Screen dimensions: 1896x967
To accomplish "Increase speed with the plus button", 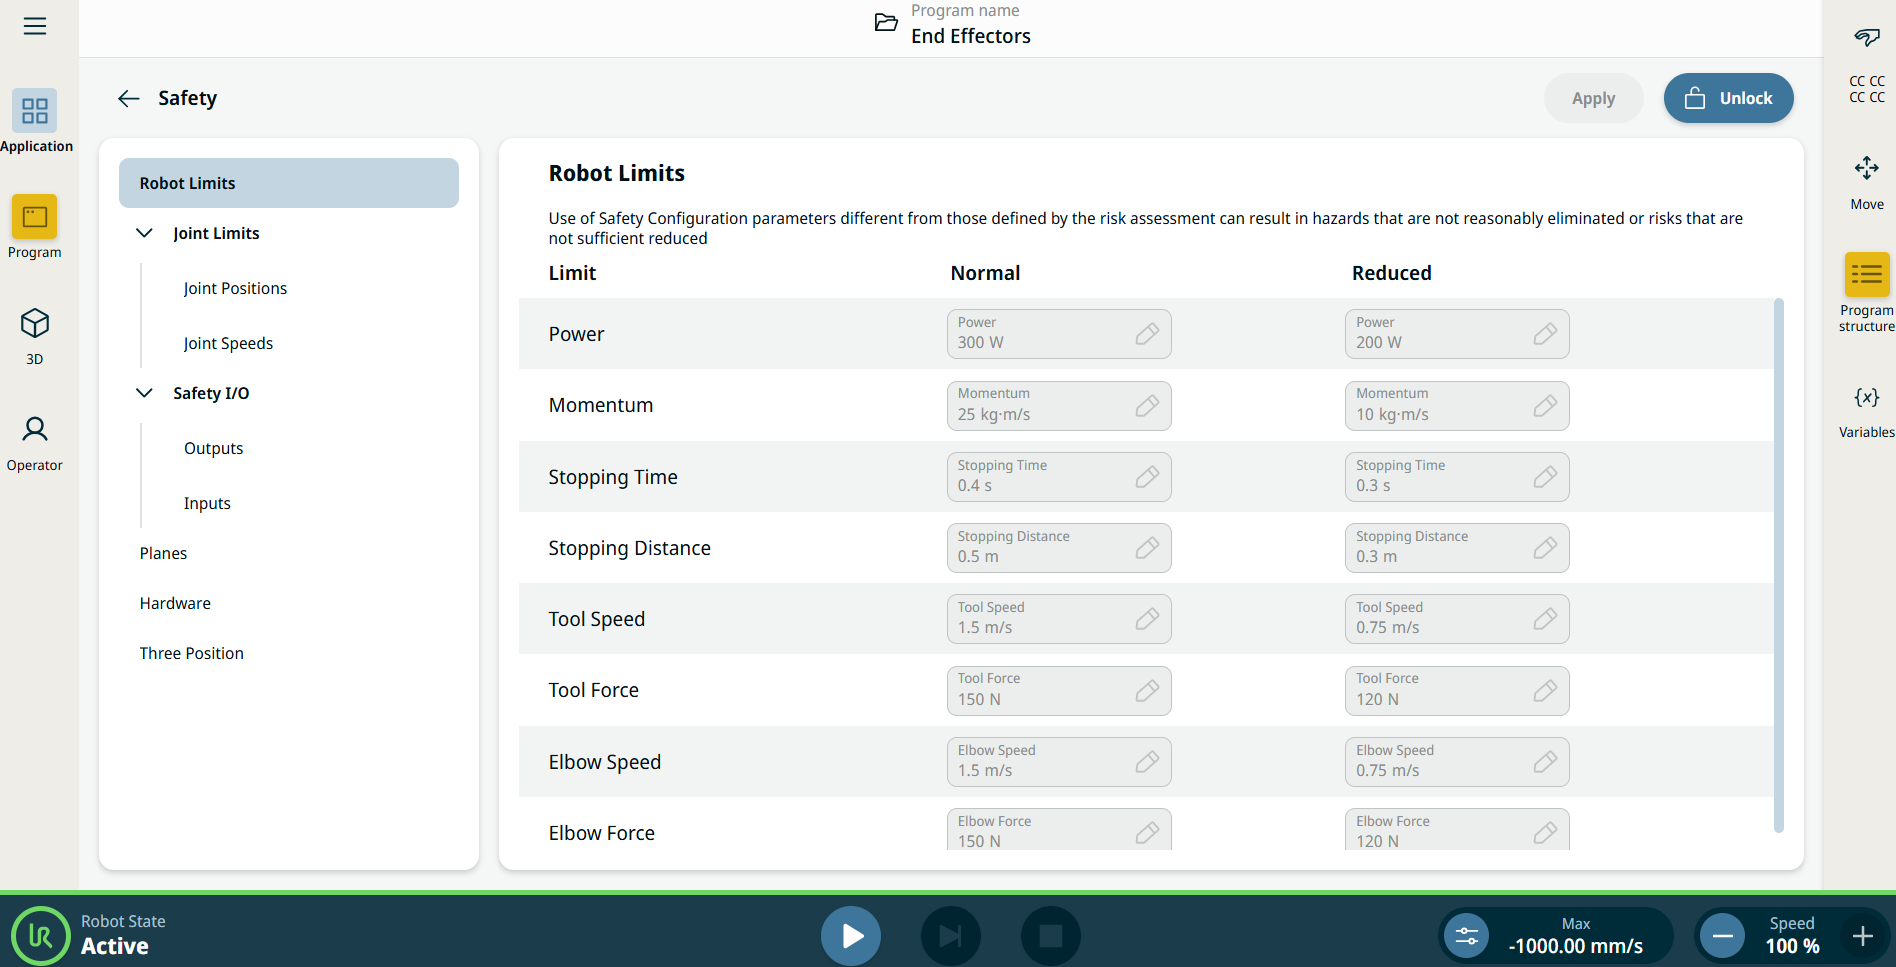I will [1862, 936].
